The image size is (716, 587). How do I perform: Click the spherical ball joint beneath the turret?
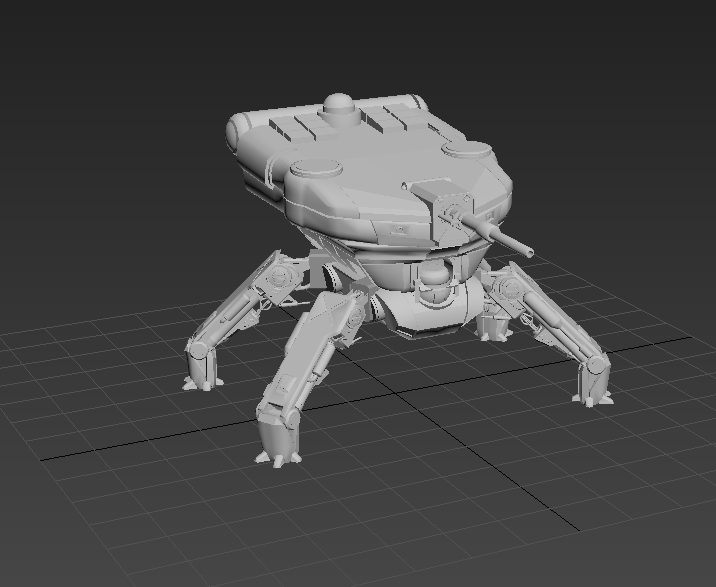(x=434, y=283)
